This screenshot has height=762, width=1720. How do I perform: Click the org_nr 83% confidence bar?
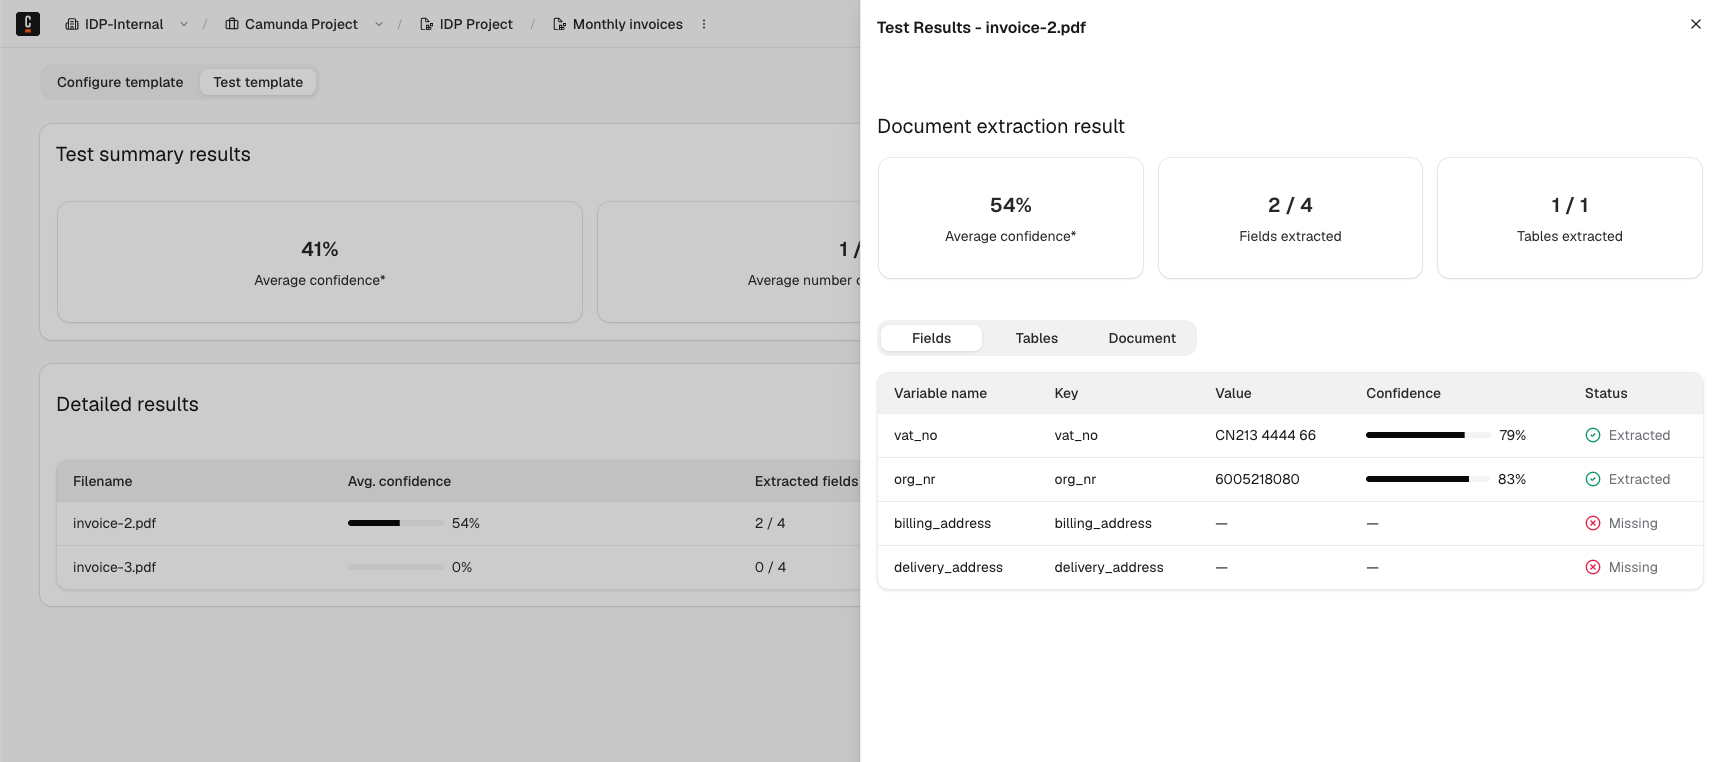1428,479
